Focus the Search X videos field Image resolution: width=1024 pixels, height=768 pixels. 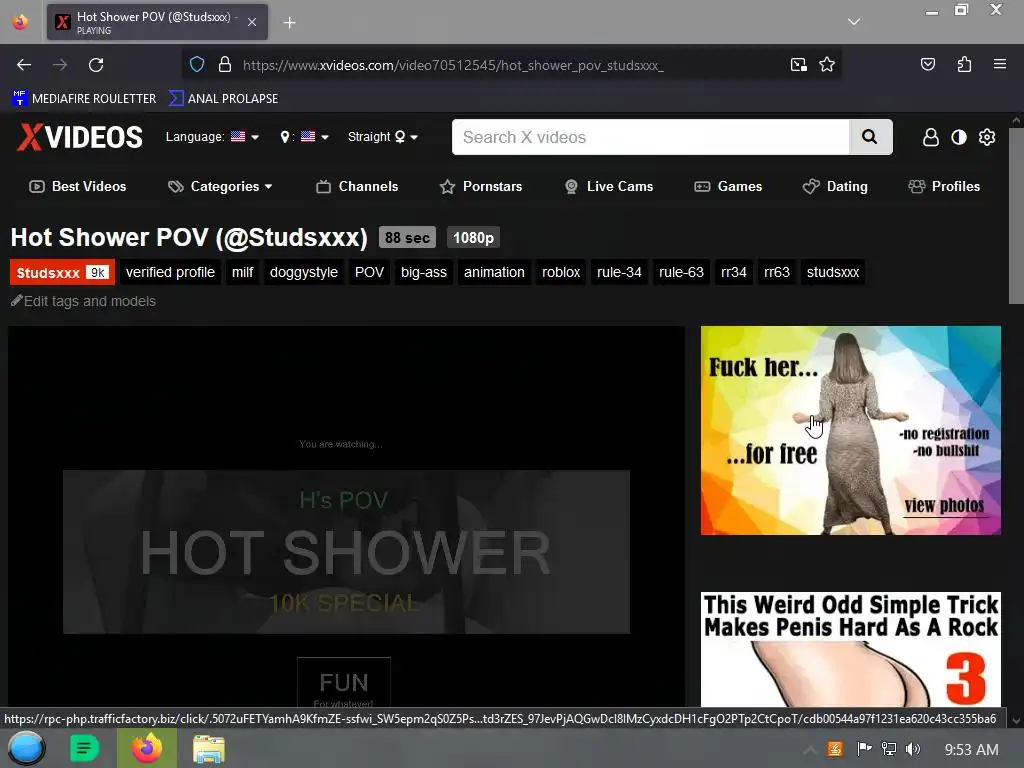tap(650, 137)
